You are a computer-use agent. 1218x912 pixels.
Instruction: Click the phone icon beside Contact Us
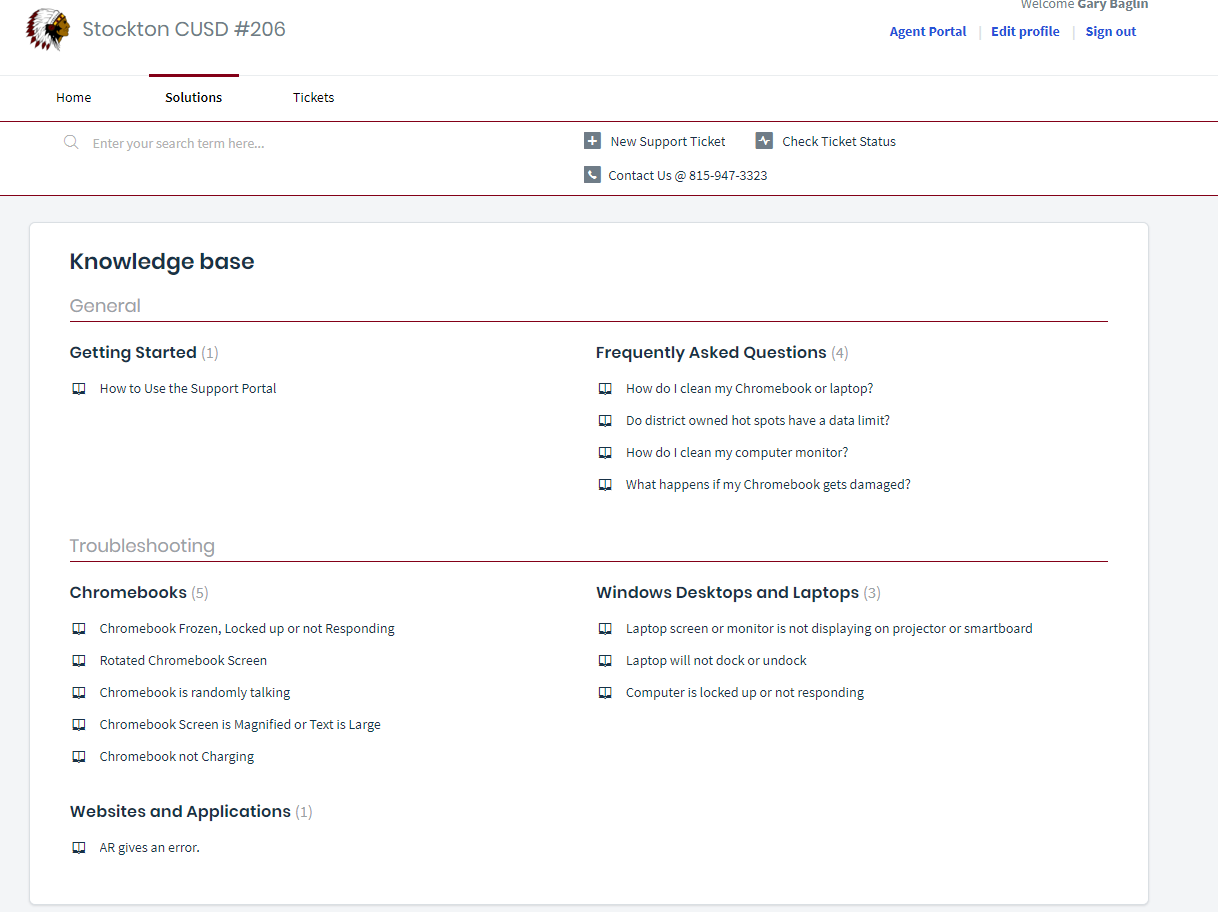coord(592,175)
